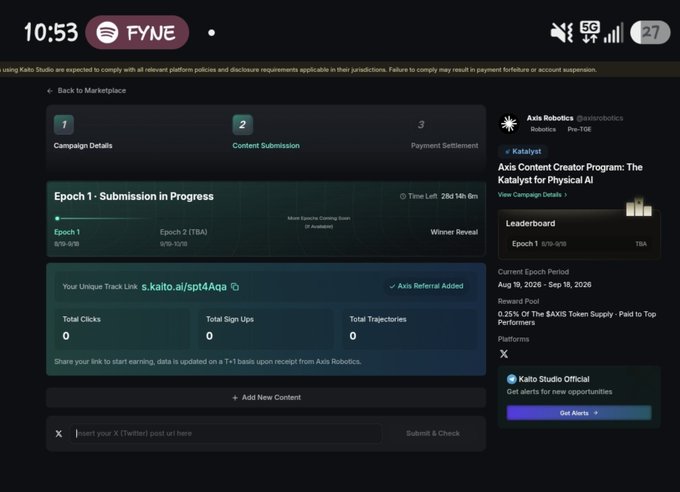Tap the signal strength bars icon
The height and width of the screenshot is (492, 680).
614,33
